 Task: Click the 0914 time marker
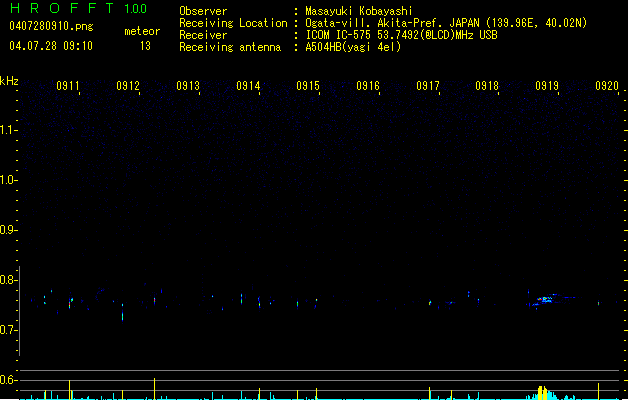(x=248, y=86)
